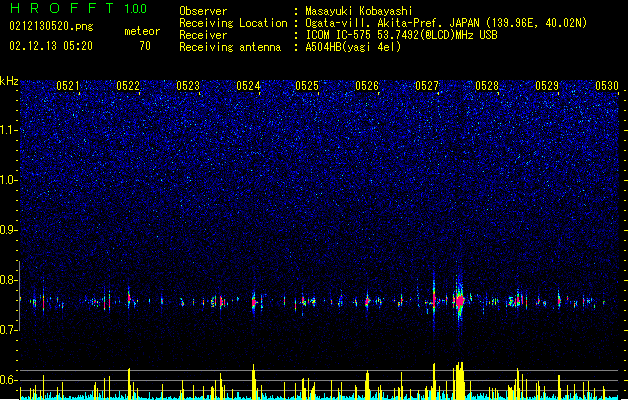
Task: Click the "Receiving Location" label
Action: [233, 23]
